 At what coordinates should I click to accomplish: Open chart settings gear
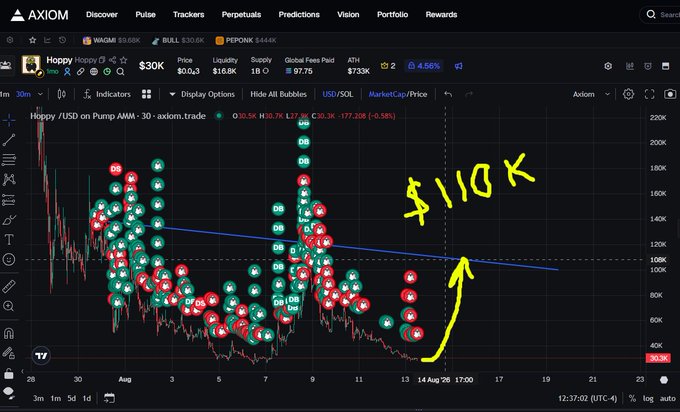628,94
